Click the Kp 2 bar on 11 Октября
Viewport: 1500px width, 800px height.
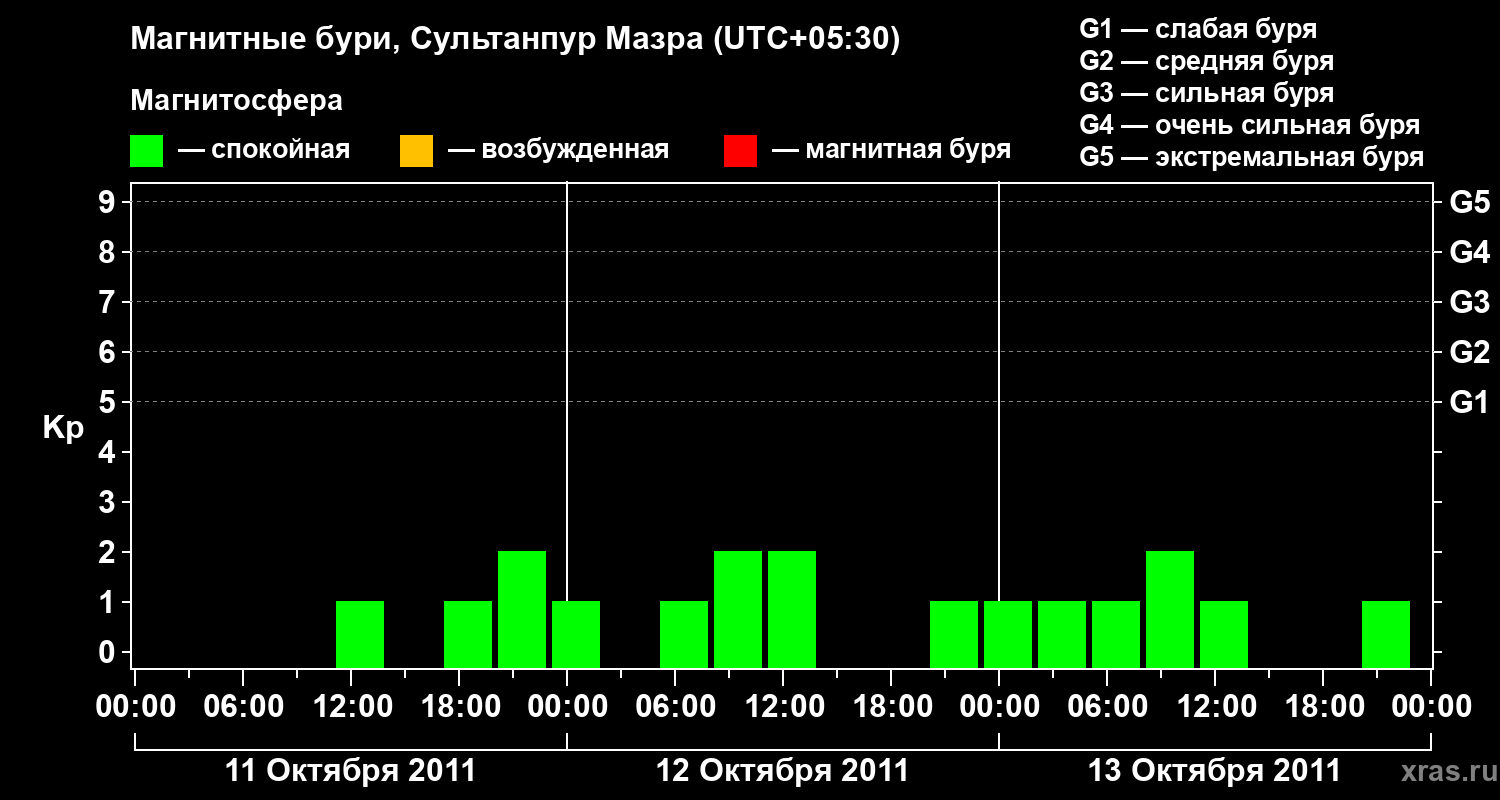point(522,609)
